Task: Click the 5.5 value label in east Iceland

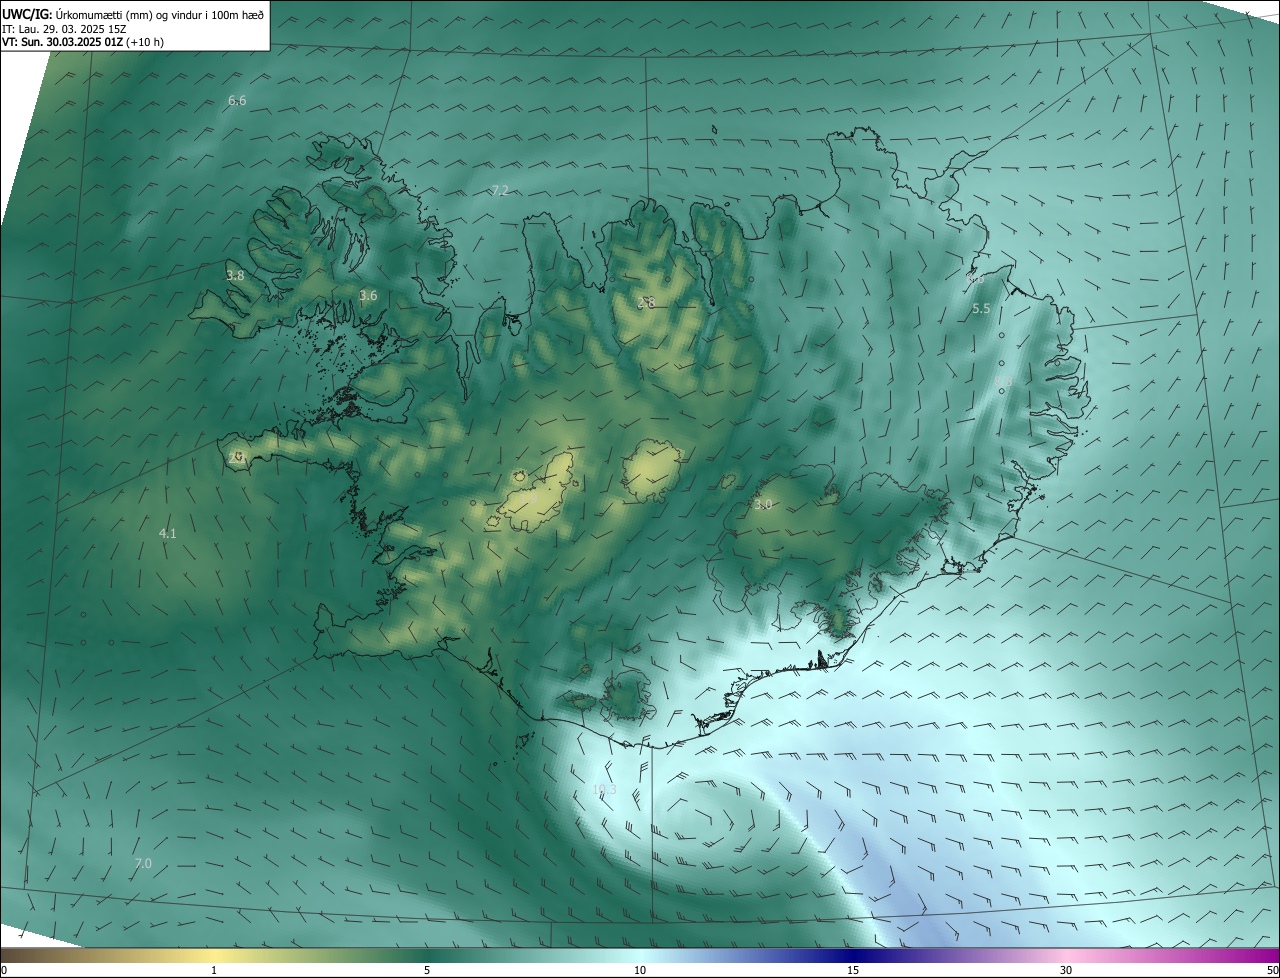Action: [x=981, y=309]
